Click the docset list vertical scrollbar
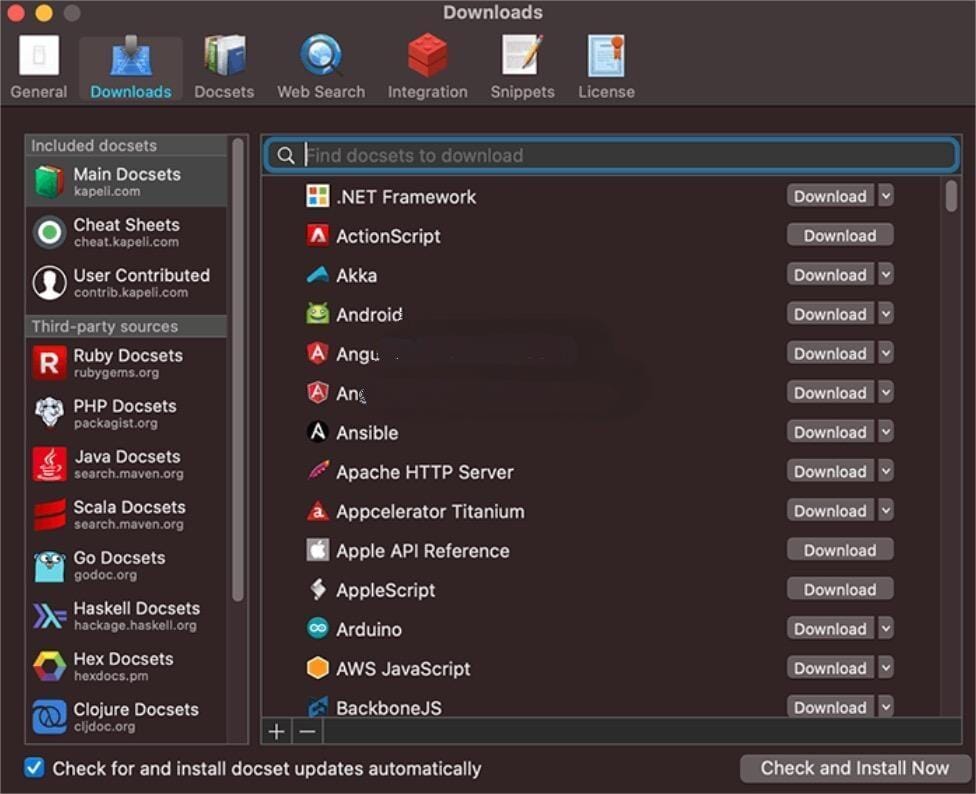The width and height of the screenshot is (976, 794). pos(950,196)
